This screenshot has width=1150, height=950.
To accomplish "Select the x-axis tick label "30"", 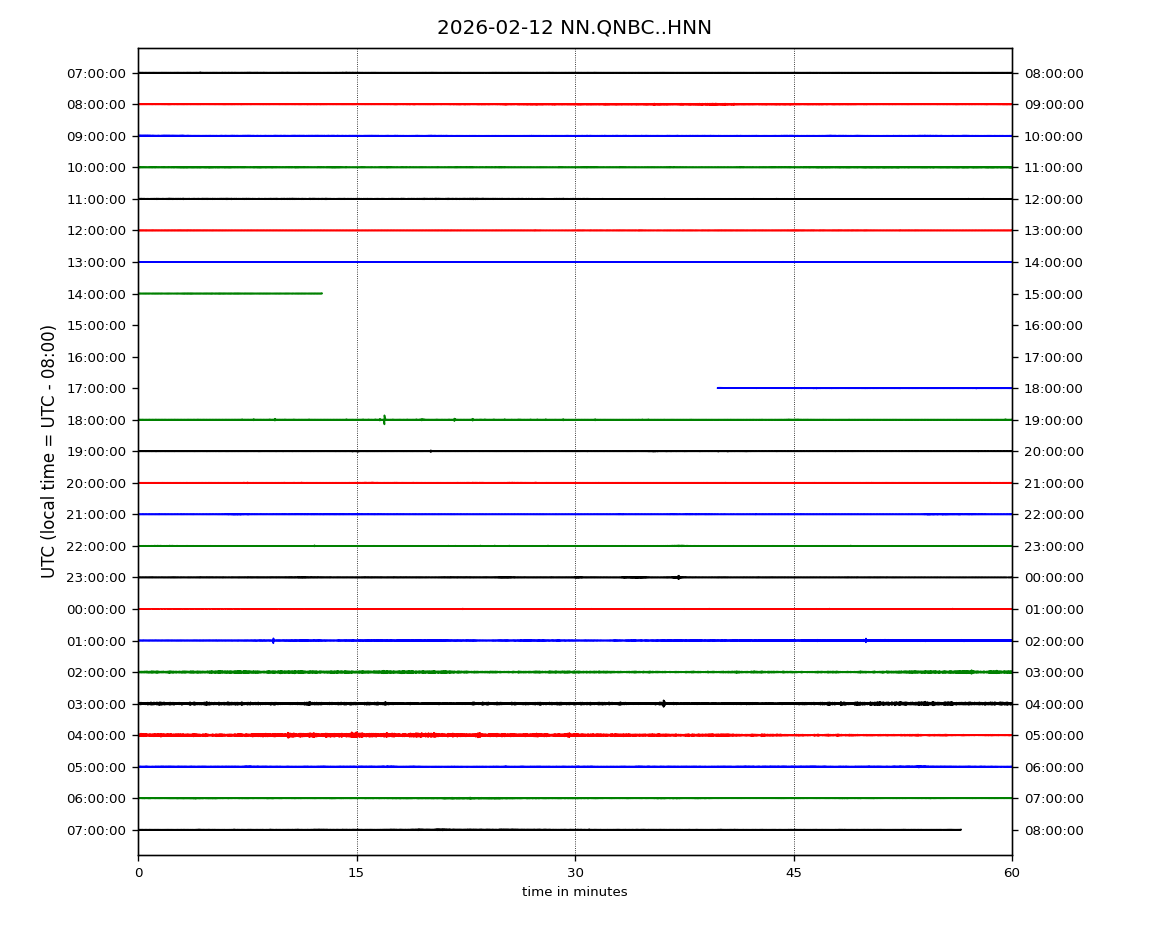I will [x=575, y=873].
